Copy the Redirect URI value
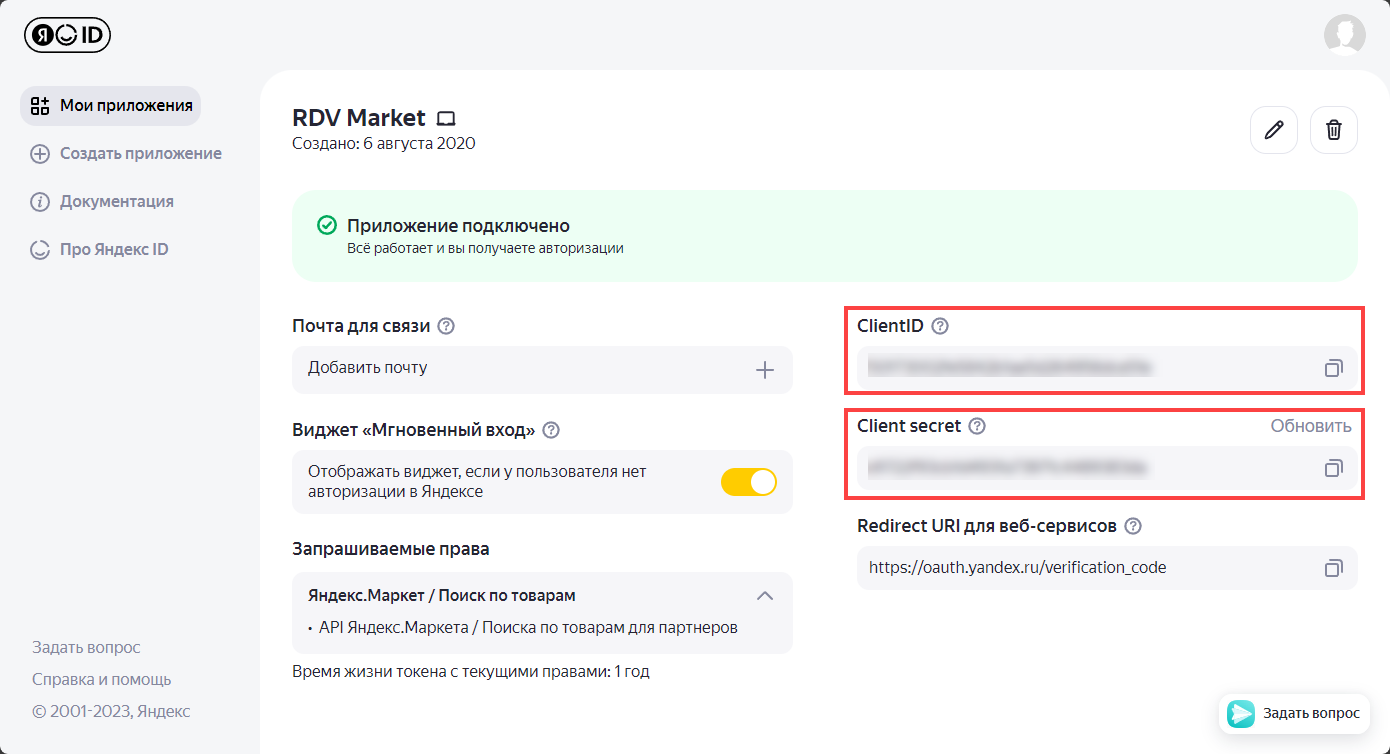Viewport: 1390px width, 754px height. coord(1333,568)
